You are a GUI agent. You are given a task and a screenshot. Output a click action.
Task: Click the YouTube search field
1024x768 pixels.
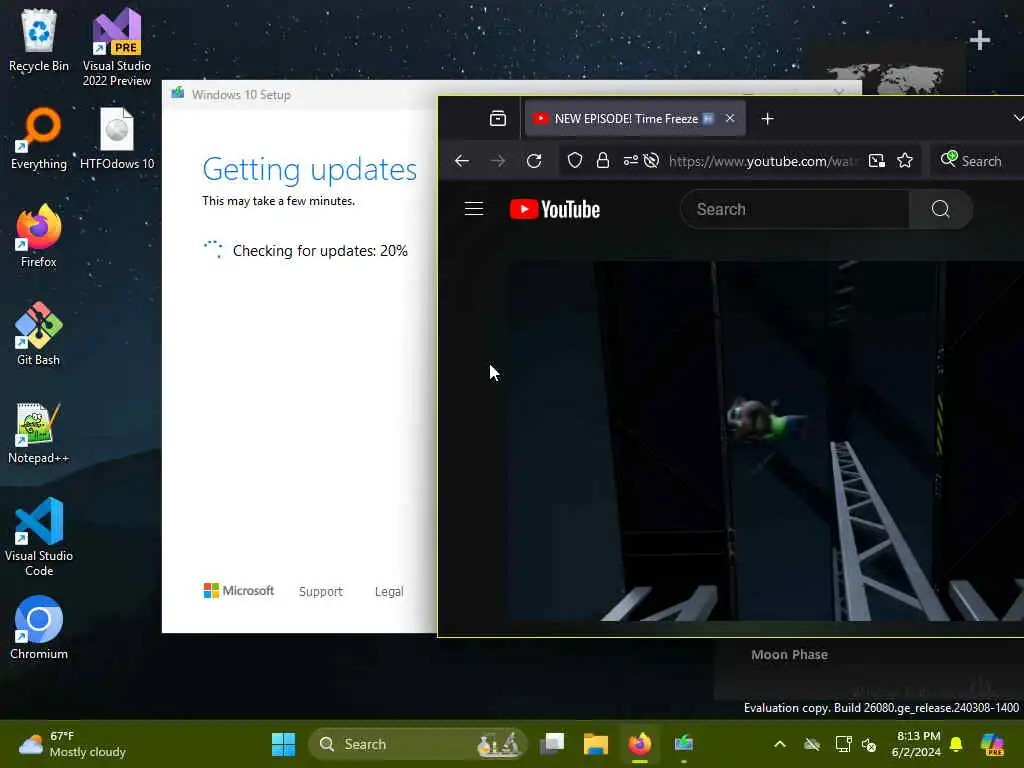(795, 209)
